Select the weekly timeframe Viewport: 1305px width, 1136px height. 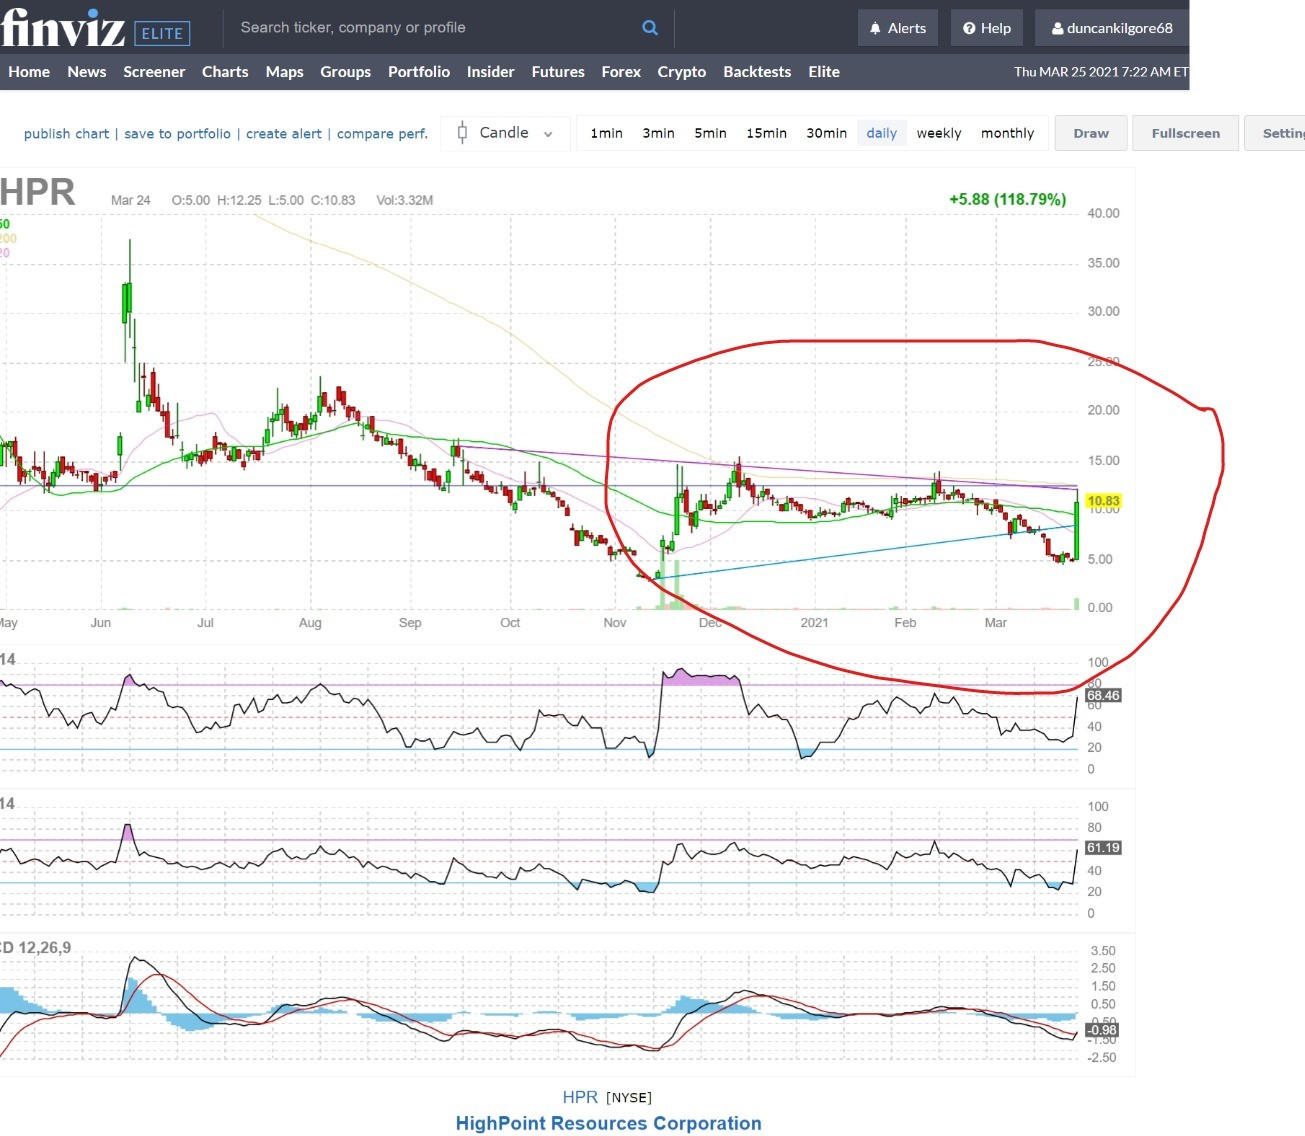[938, 133]
